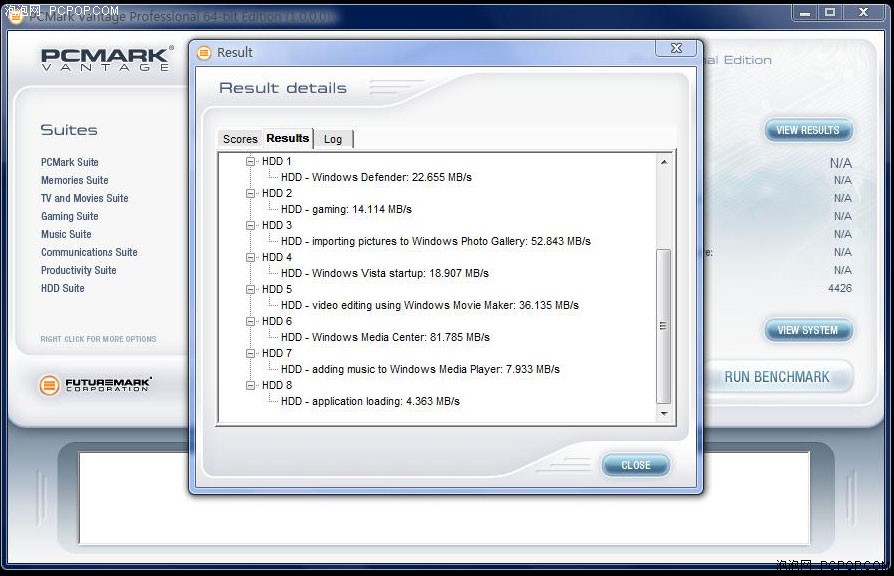894x576 pixels.
Task: Start the test with RUN BENCHMARK
Action: [x=777, y=377]
